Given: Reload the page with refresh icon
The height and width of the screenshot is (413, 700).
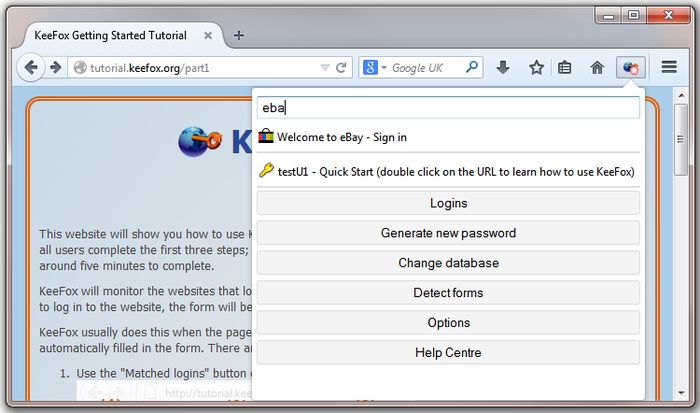Looking at the screenshot, I should point(341,68).
